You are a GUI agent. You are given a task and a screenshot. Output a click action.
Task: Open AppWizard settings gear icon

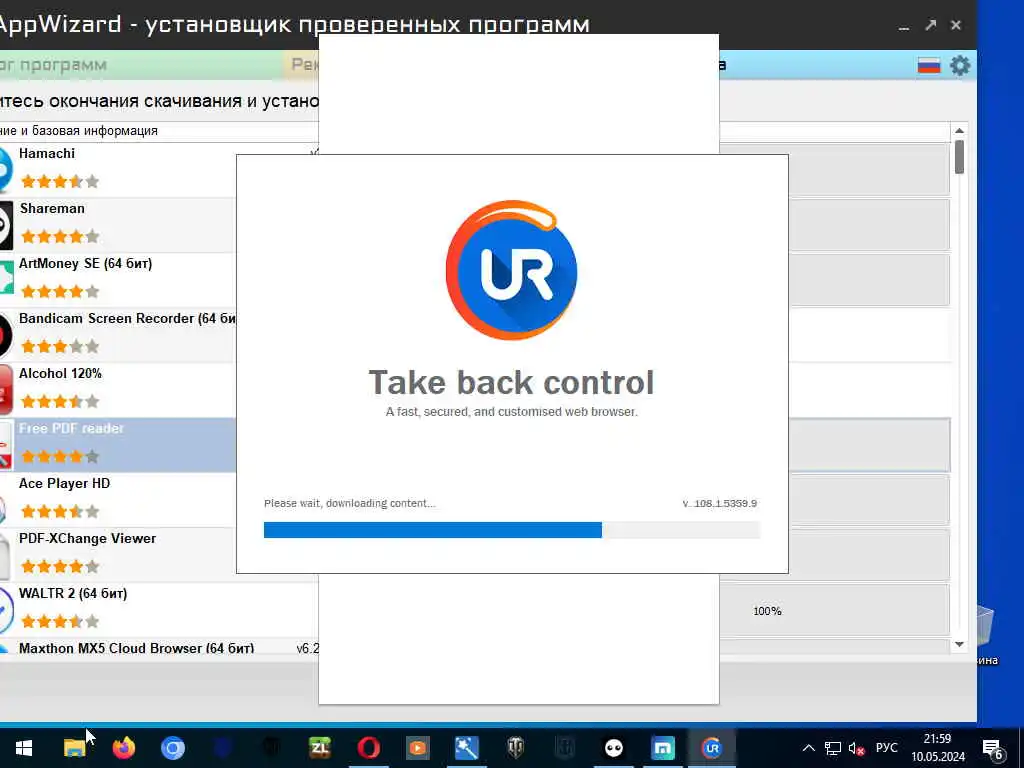pos(960,65)
